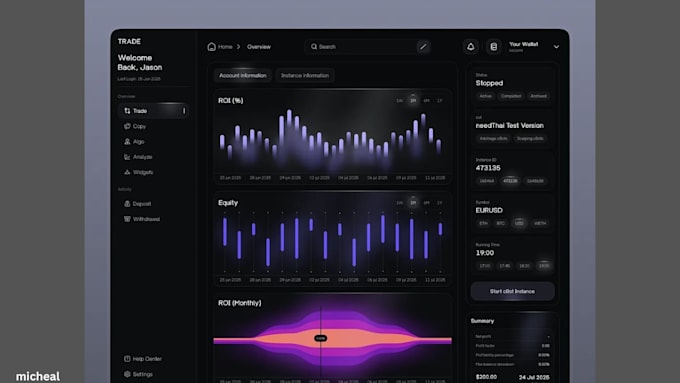Click the Home house icon in breadcrumb
This screenshot has height=383, width=680.
click(212, 46)
